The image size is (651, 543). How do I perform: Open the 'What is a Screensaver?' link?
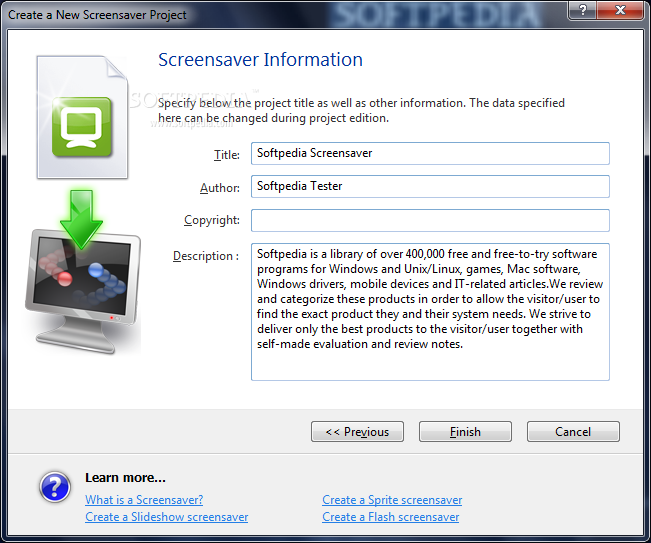(x=144, y=500)
